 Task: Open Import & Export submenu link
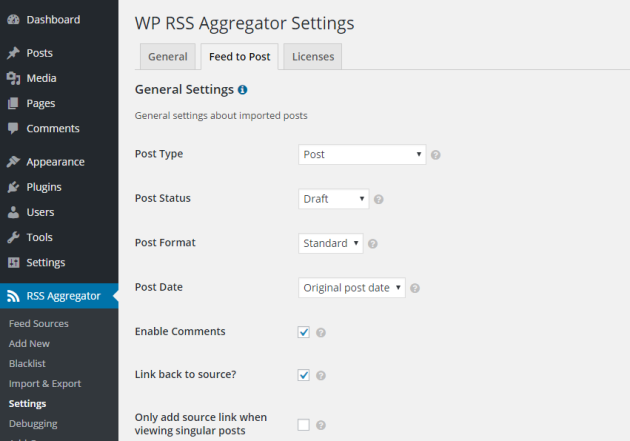tap(45, 384)
